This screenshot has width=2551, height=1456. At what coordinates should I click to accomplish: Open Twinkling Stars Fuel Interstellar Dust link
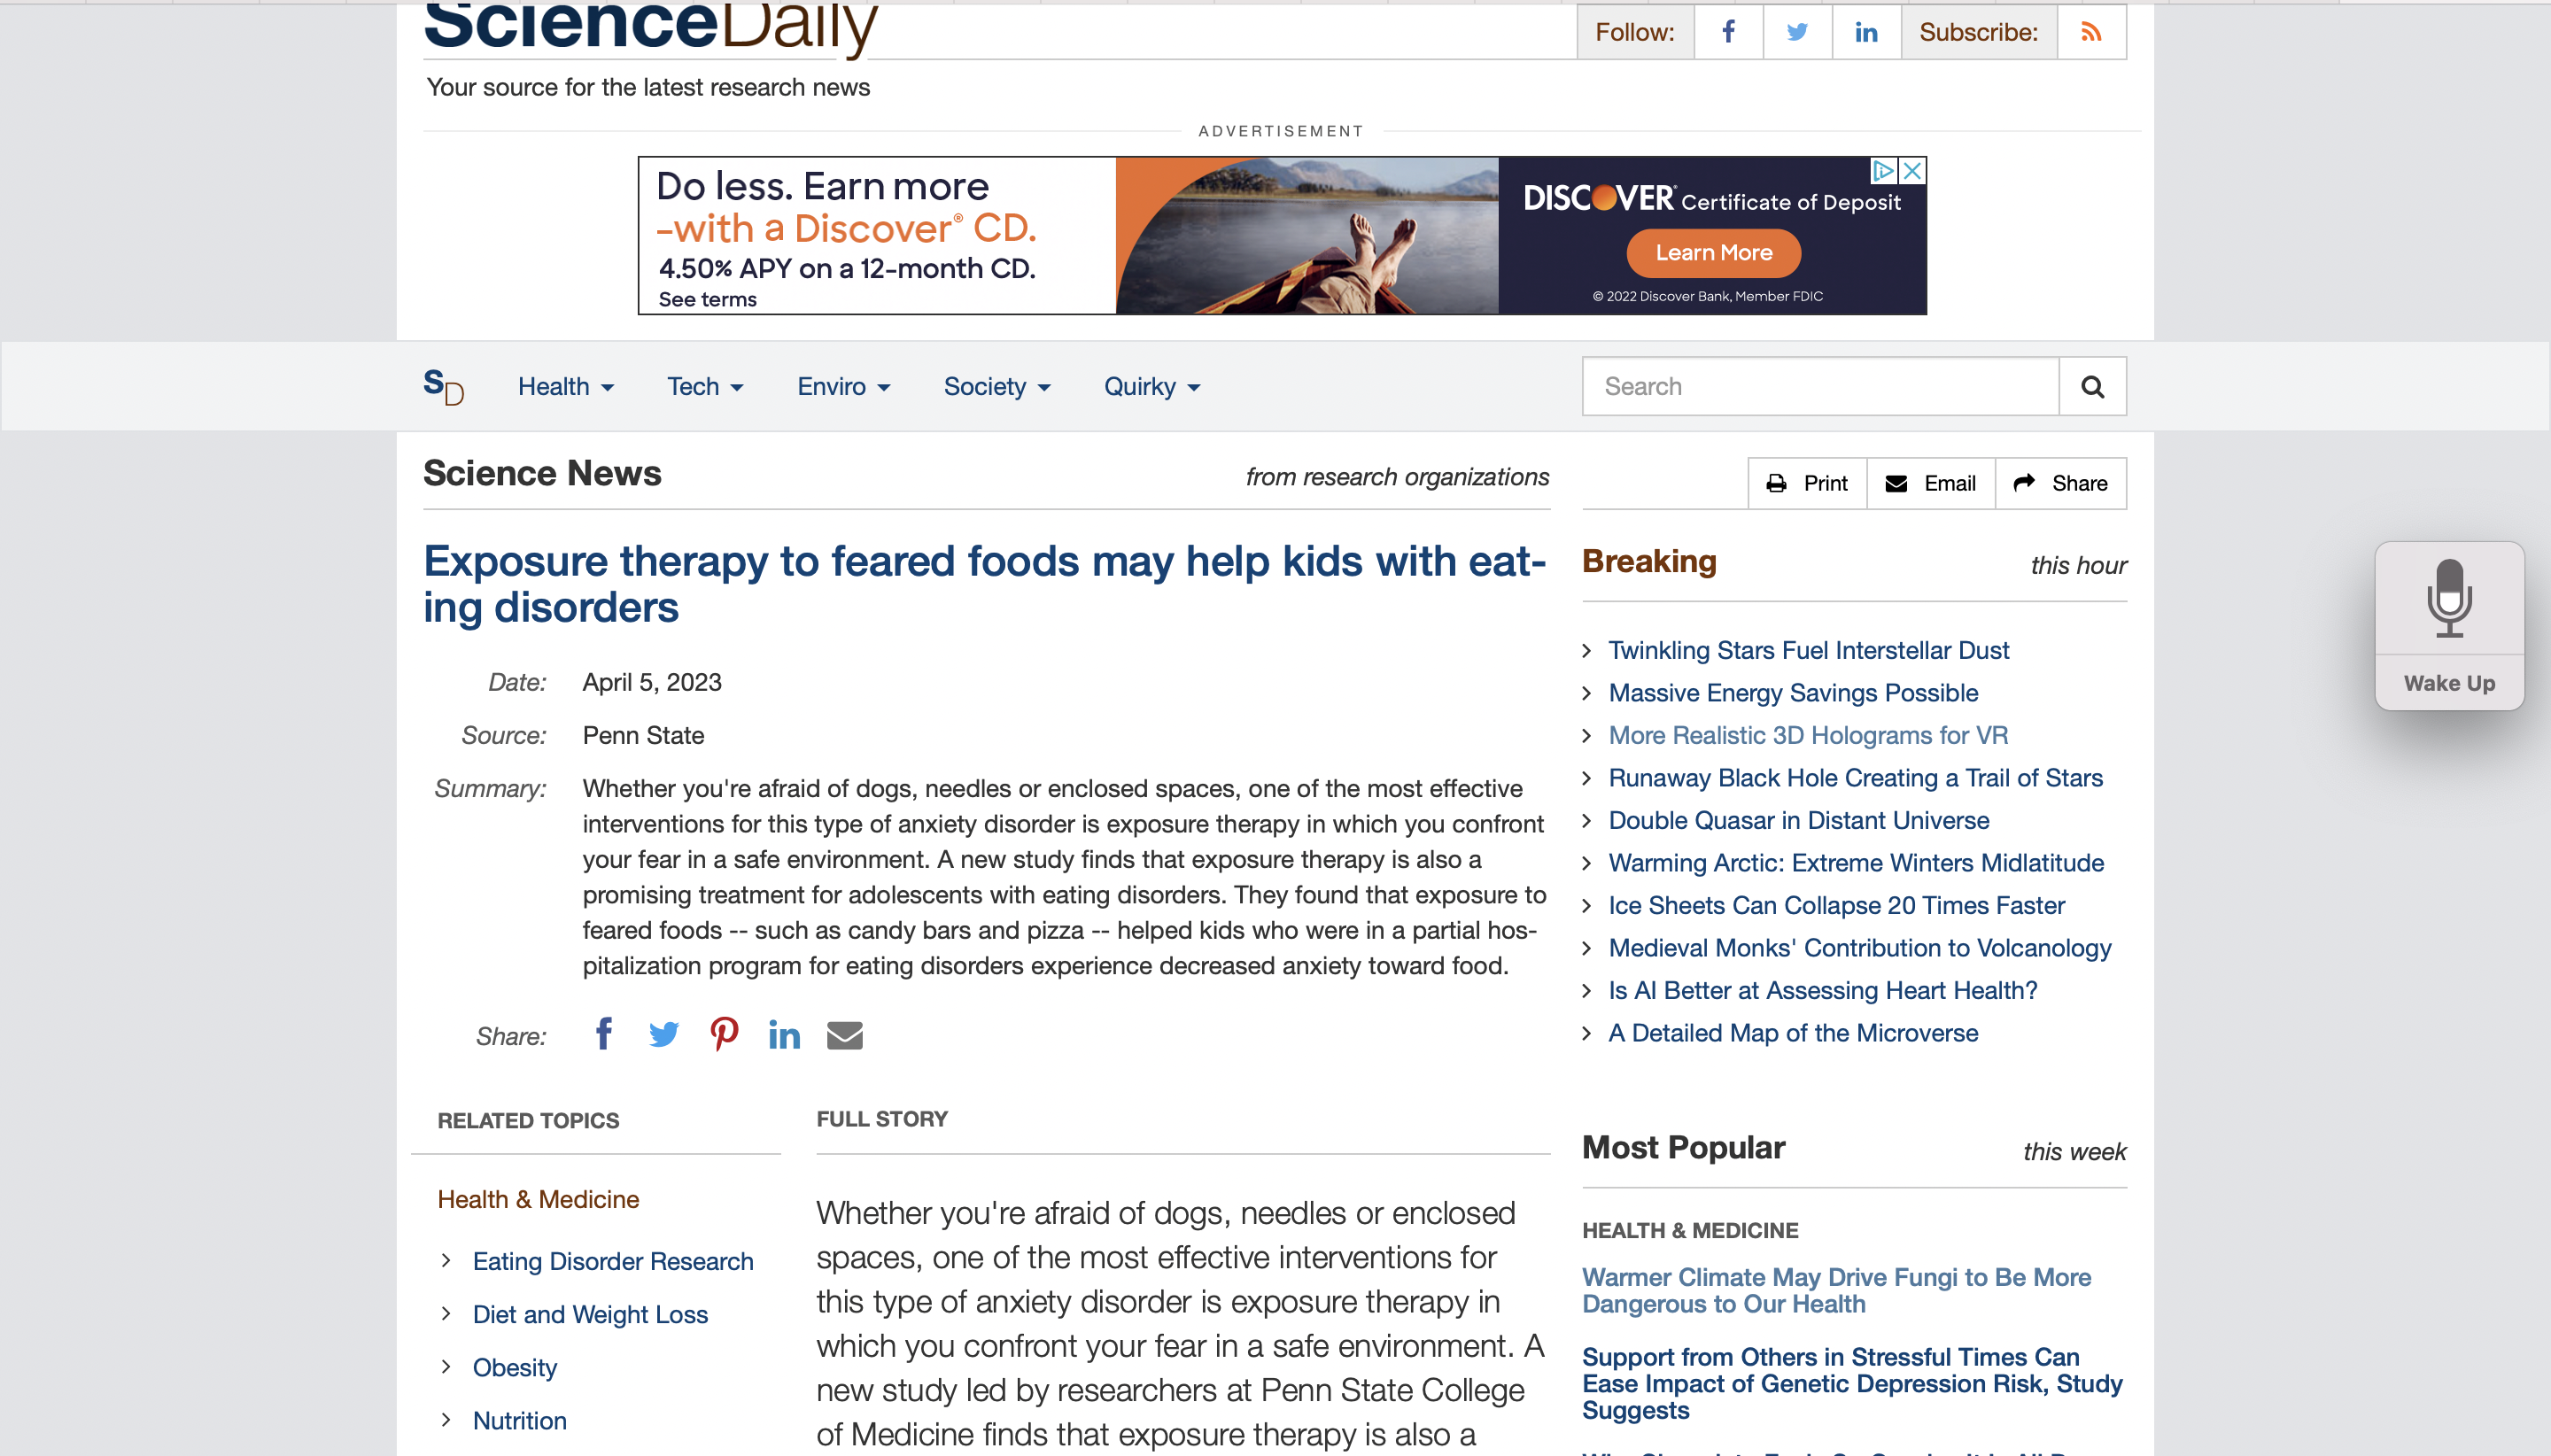[x=1808, y=650]
